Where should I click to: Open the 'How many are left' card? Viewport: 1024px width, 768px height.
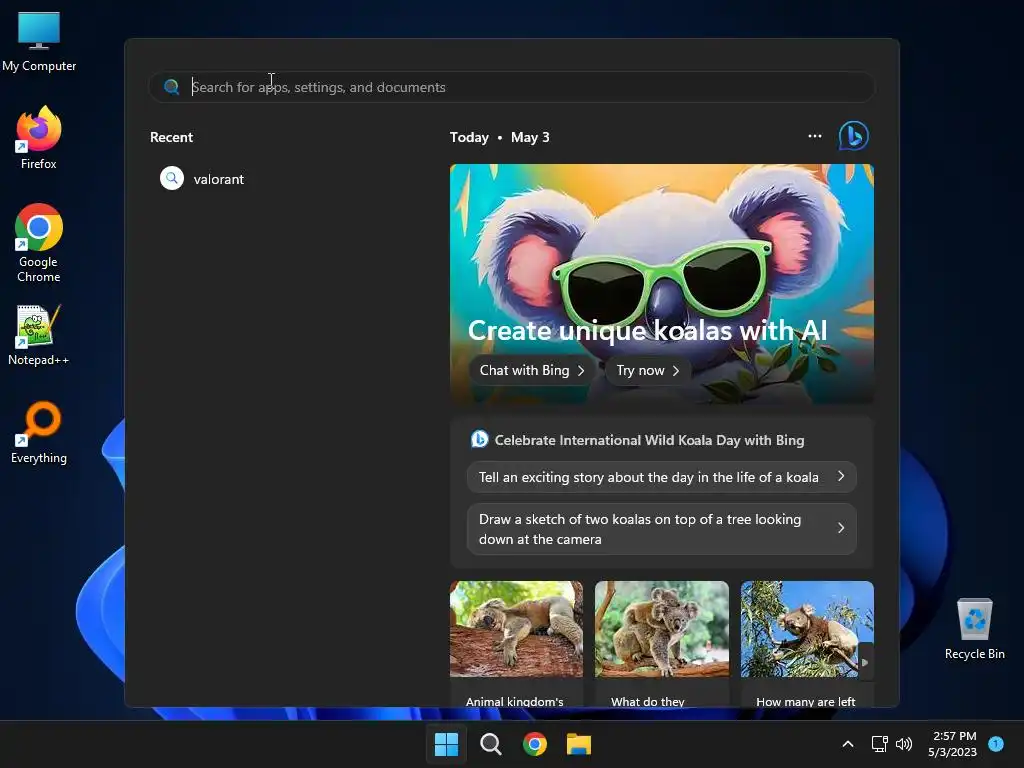[807, 644]
